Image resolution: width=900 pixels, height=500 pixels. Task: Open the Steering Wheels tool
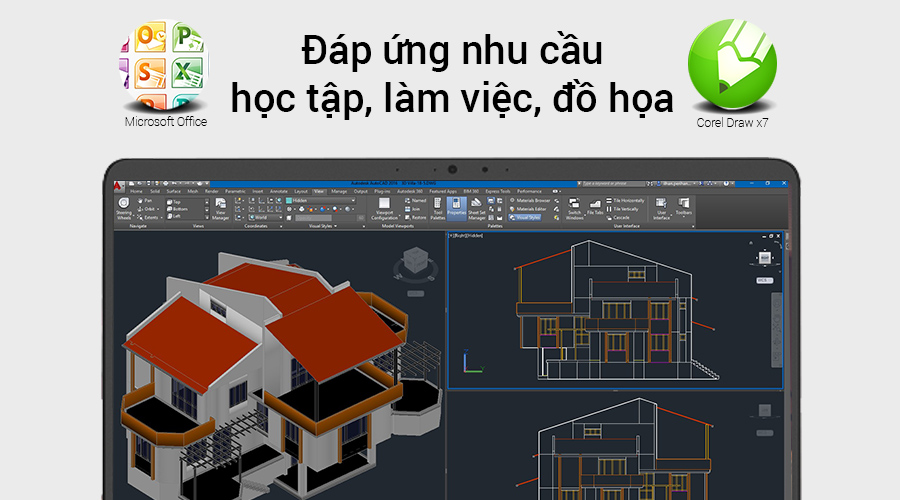tap(123, 209)
